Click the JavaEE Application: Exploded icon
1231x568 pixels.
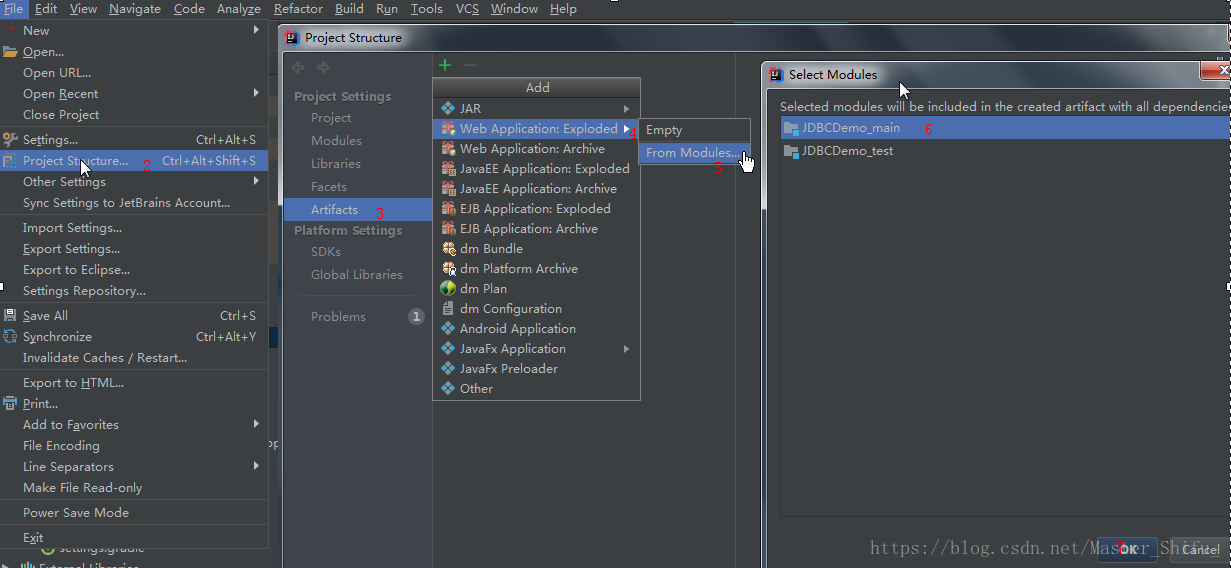(x=448, y=168)
